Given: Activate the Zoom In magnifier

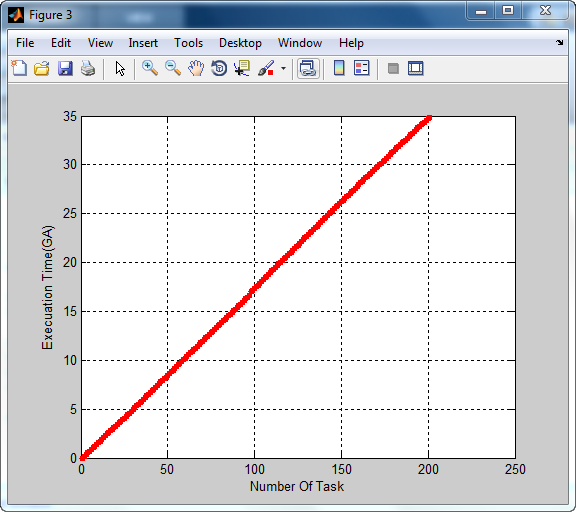Looking at the screenshot, I should point(150,68).
